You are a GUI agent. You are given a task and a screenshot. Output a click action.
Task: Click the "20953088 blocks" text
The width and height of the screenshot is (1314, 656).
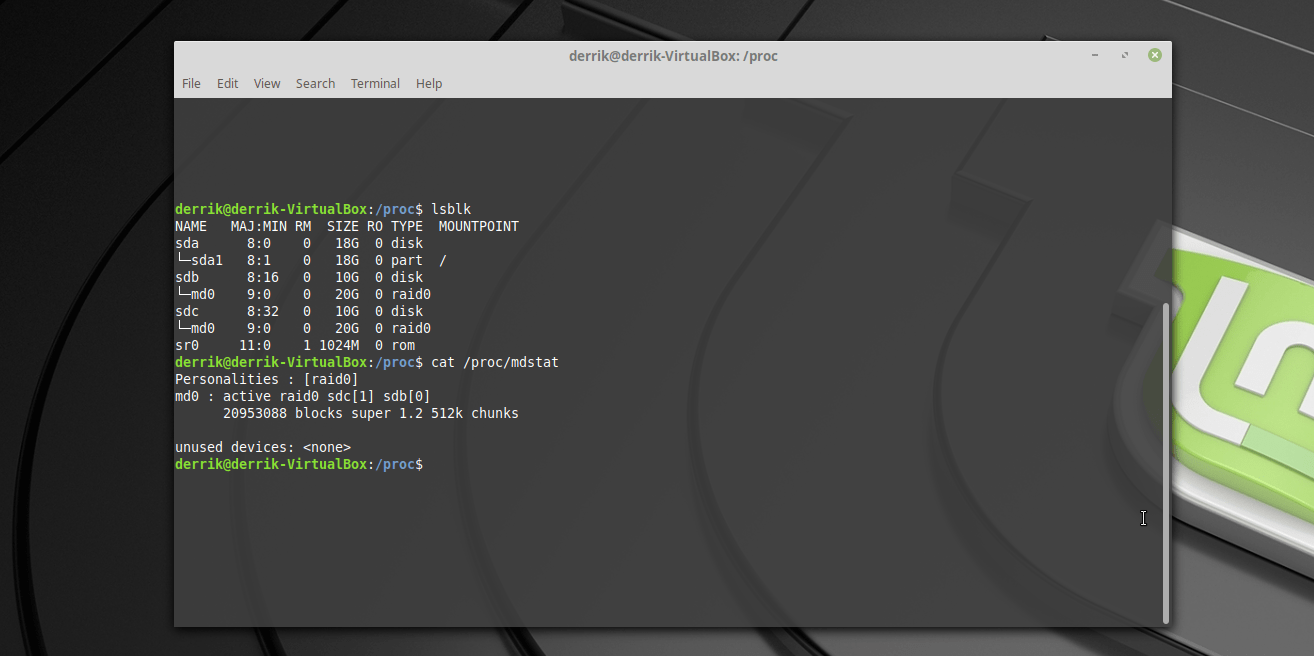[x=283, y=413]
